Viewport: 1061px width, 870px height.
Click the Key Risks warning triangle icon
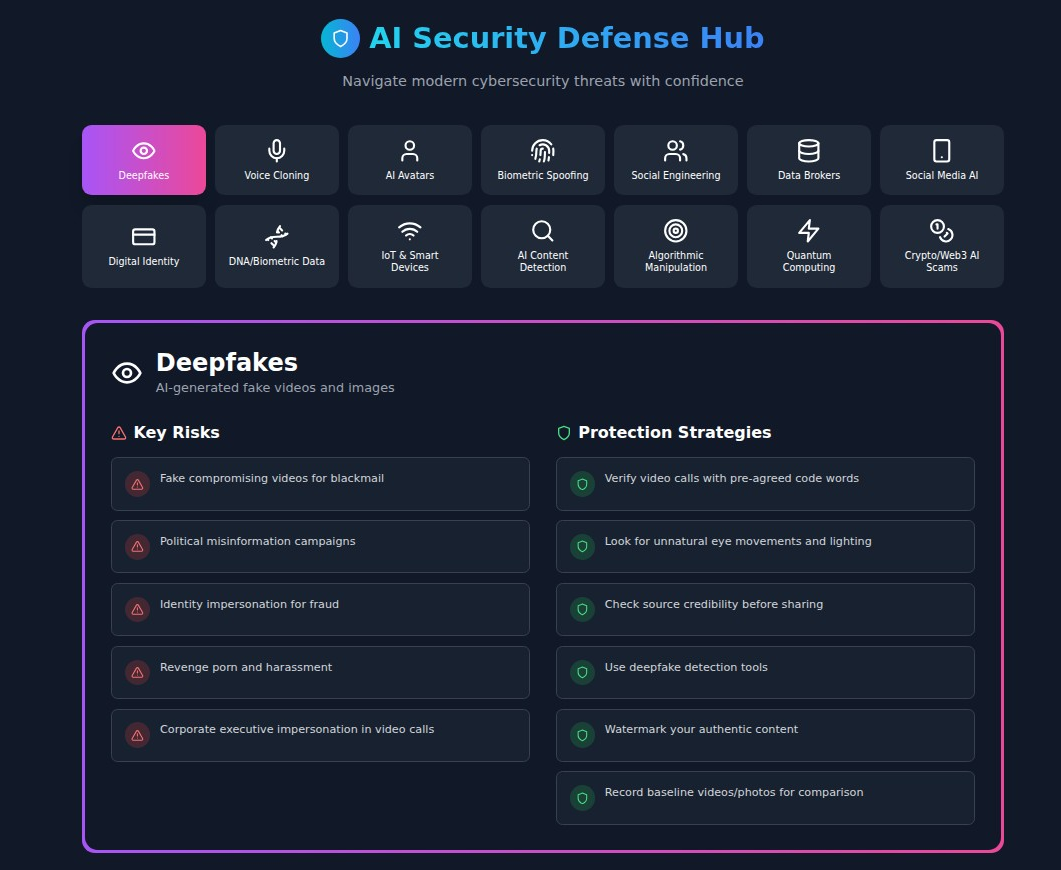119,432
